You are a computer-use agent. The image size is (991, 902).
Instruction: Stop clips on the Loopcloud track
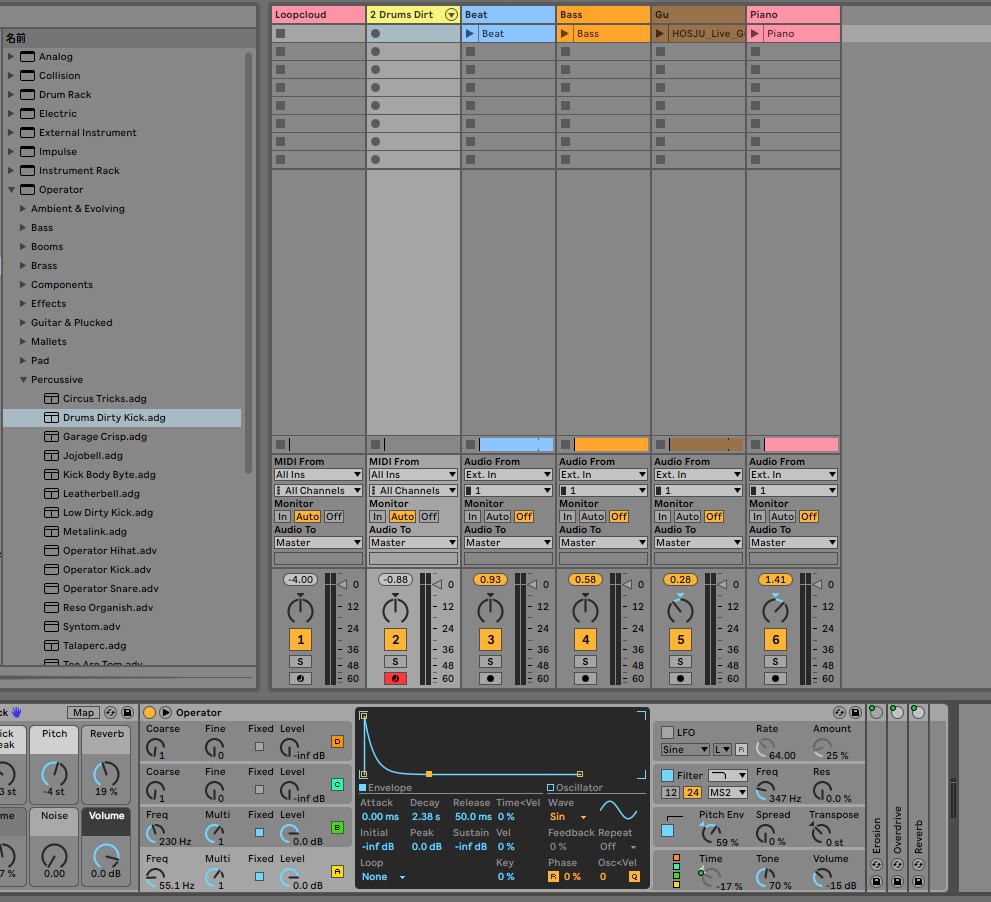(x=281, y=444)
